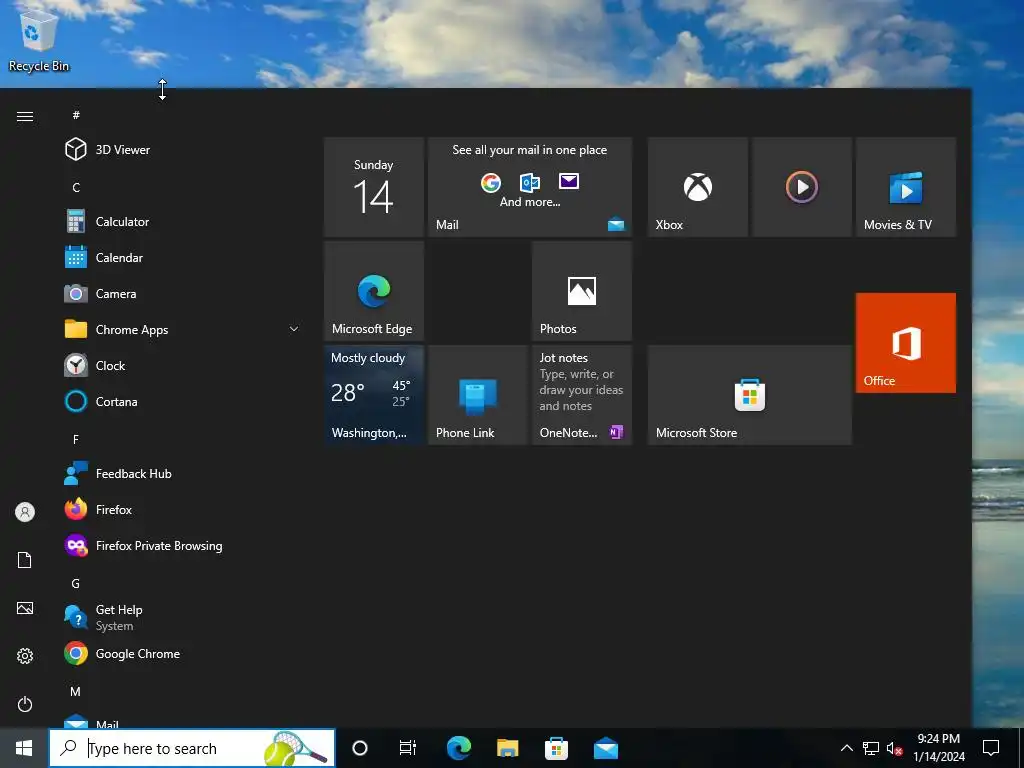Image resolution: width=1024 pixels, height=768 pixels.
Task: Click the Windows Start button
Action: point(24,748)
